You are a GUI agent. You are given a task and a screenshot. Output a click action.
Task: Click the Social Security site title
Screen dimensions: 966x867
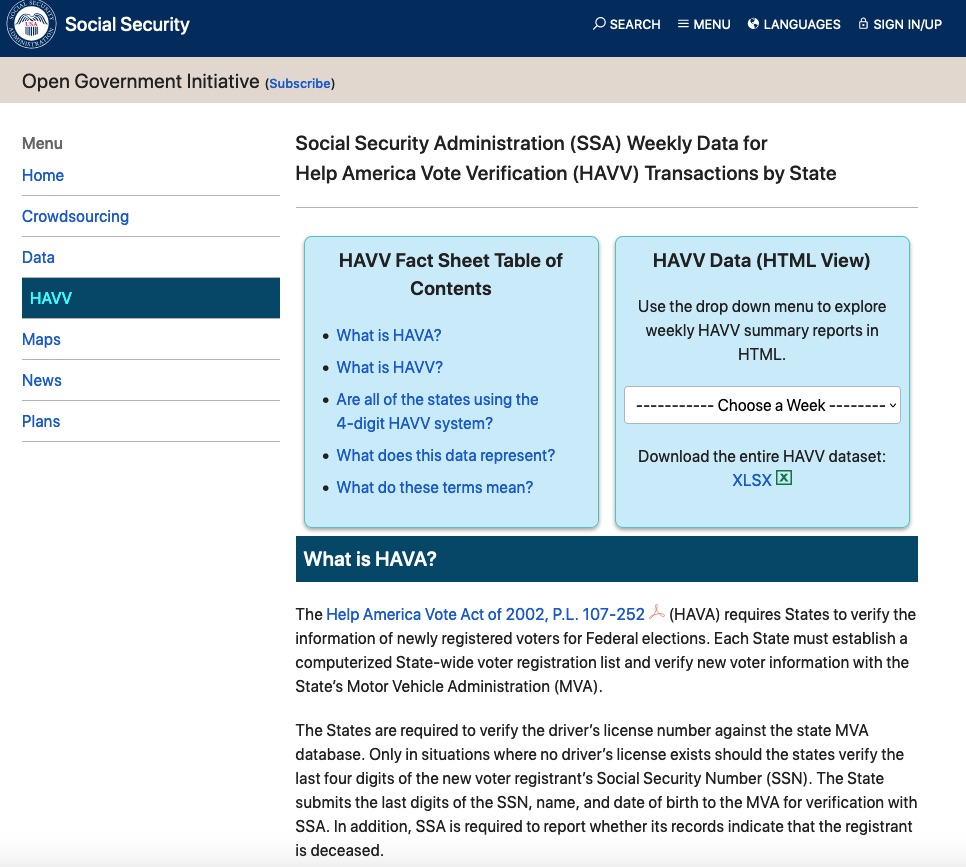pyautogui.click(x=127, y=24)
